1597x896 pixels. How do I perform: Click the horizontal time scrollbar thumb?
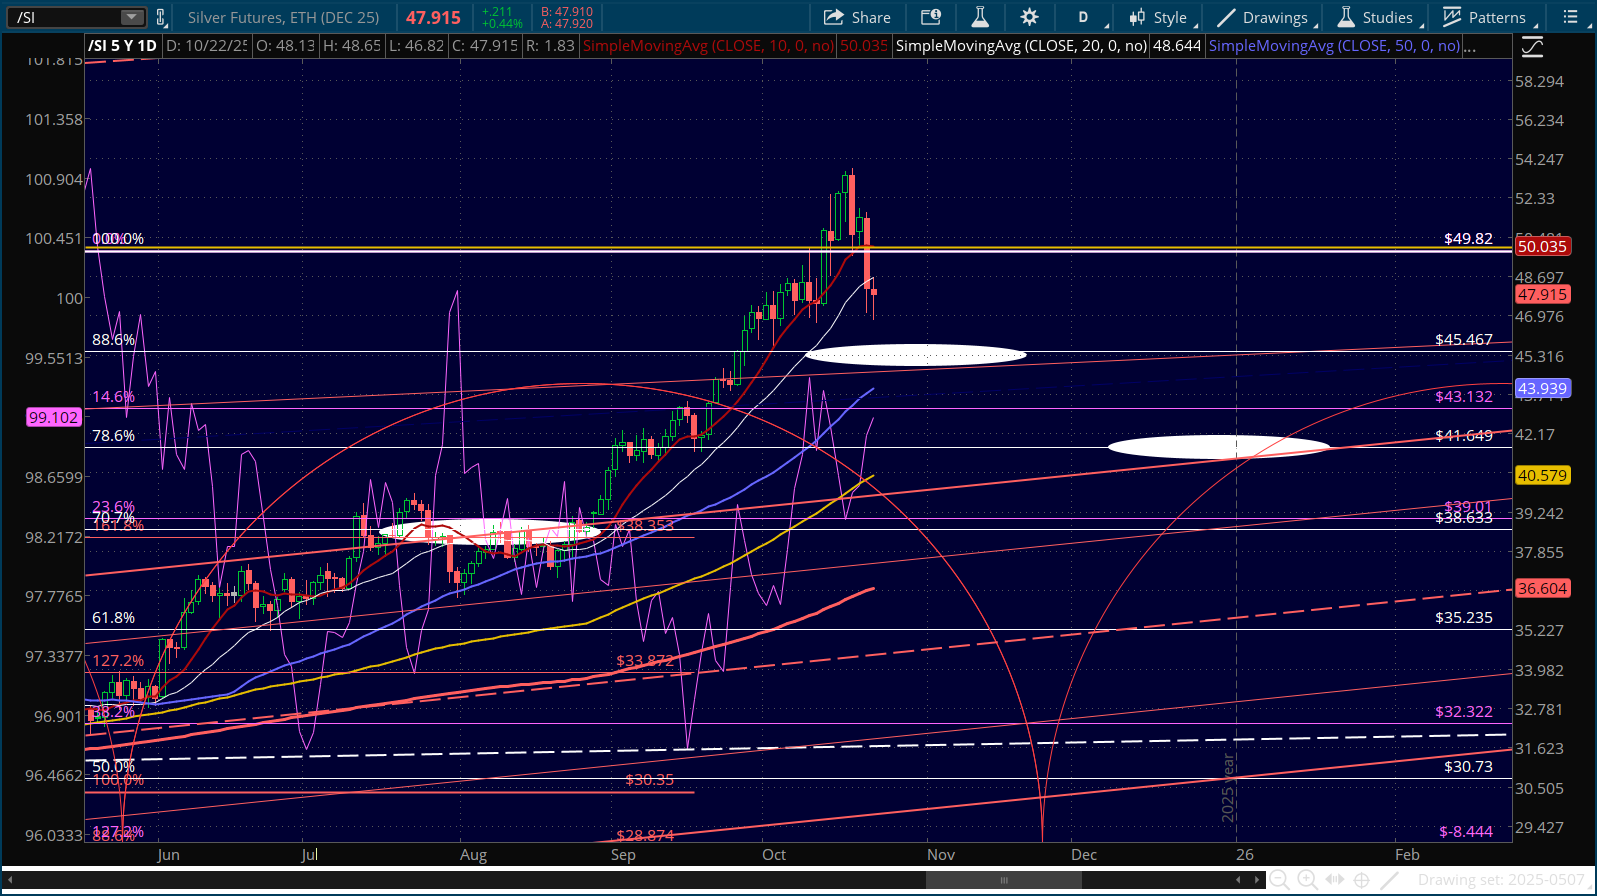click(1003, 880)
